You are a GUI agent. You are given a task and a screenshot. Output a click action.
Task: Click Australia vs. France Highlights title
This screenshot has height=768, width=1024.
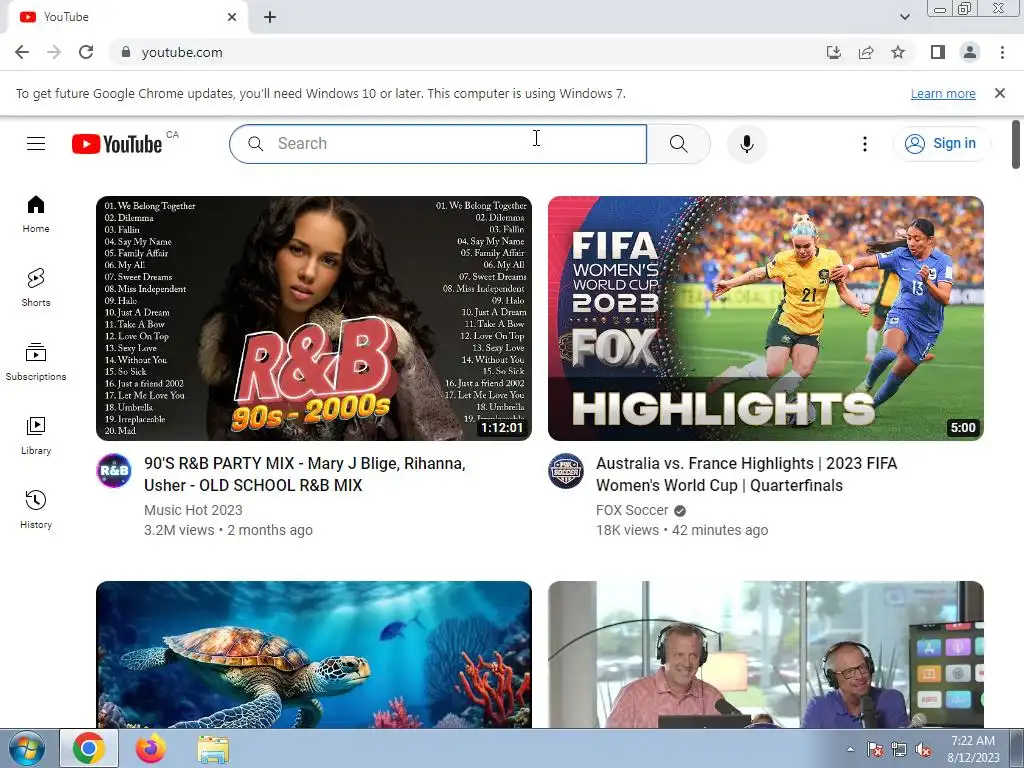click(x=746, y=474)
